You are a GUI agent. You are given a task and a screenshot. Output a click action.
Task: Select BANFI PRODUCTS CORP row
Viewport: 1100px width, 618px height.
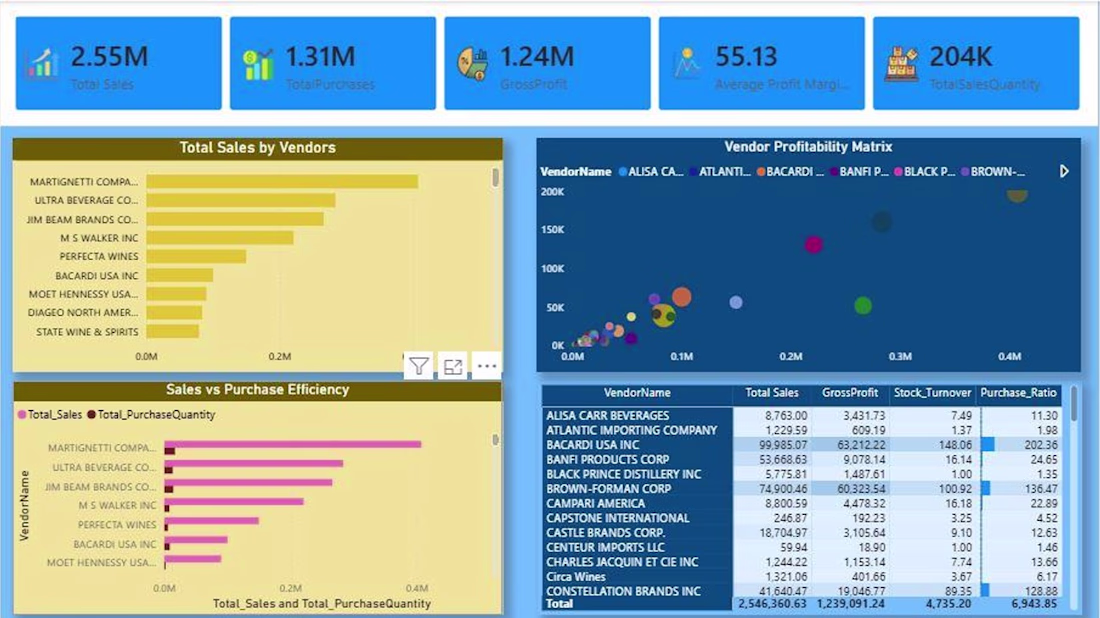[x=801, y=459]
